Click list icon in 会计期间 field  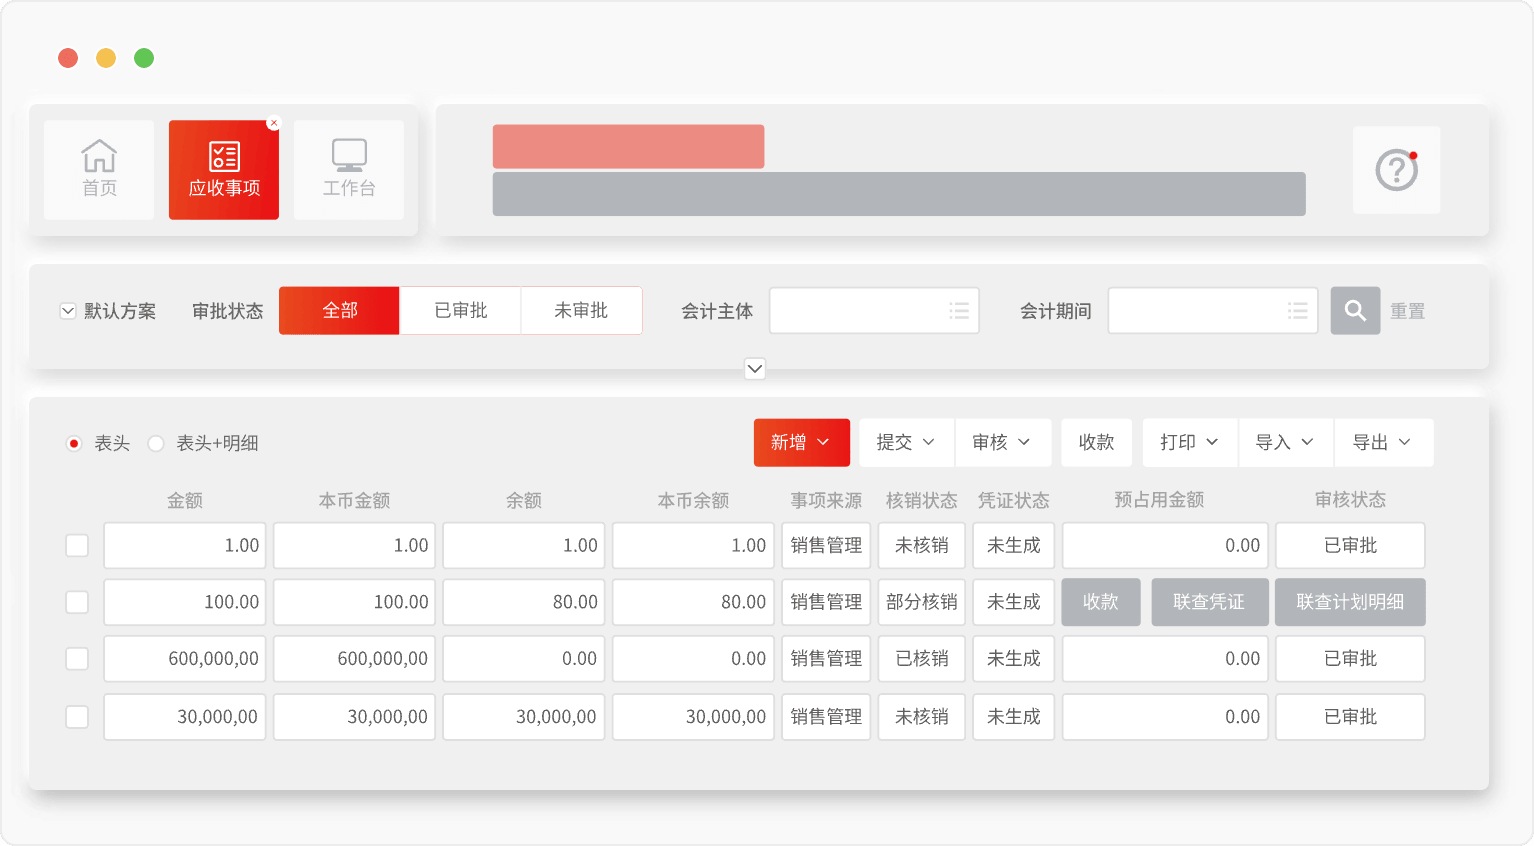pyautogui.click(x=1297, y=311)
